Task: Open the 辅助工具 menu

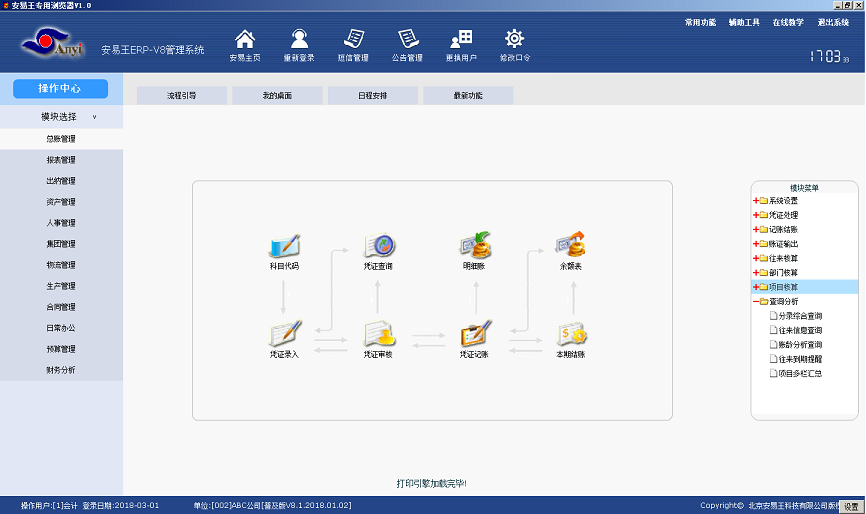Action: (744, 23)
